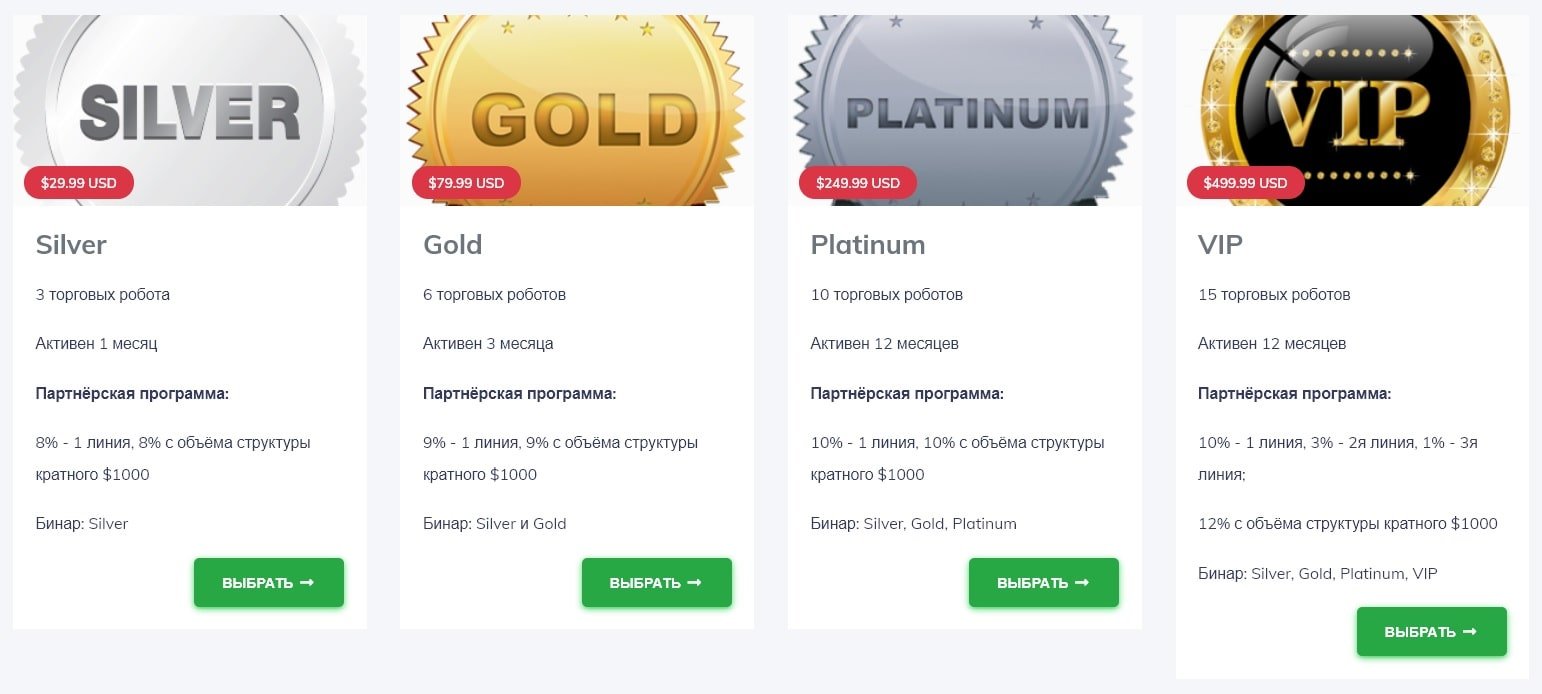
Task: Open the Platinum plan title
Action: pos(868,245)
